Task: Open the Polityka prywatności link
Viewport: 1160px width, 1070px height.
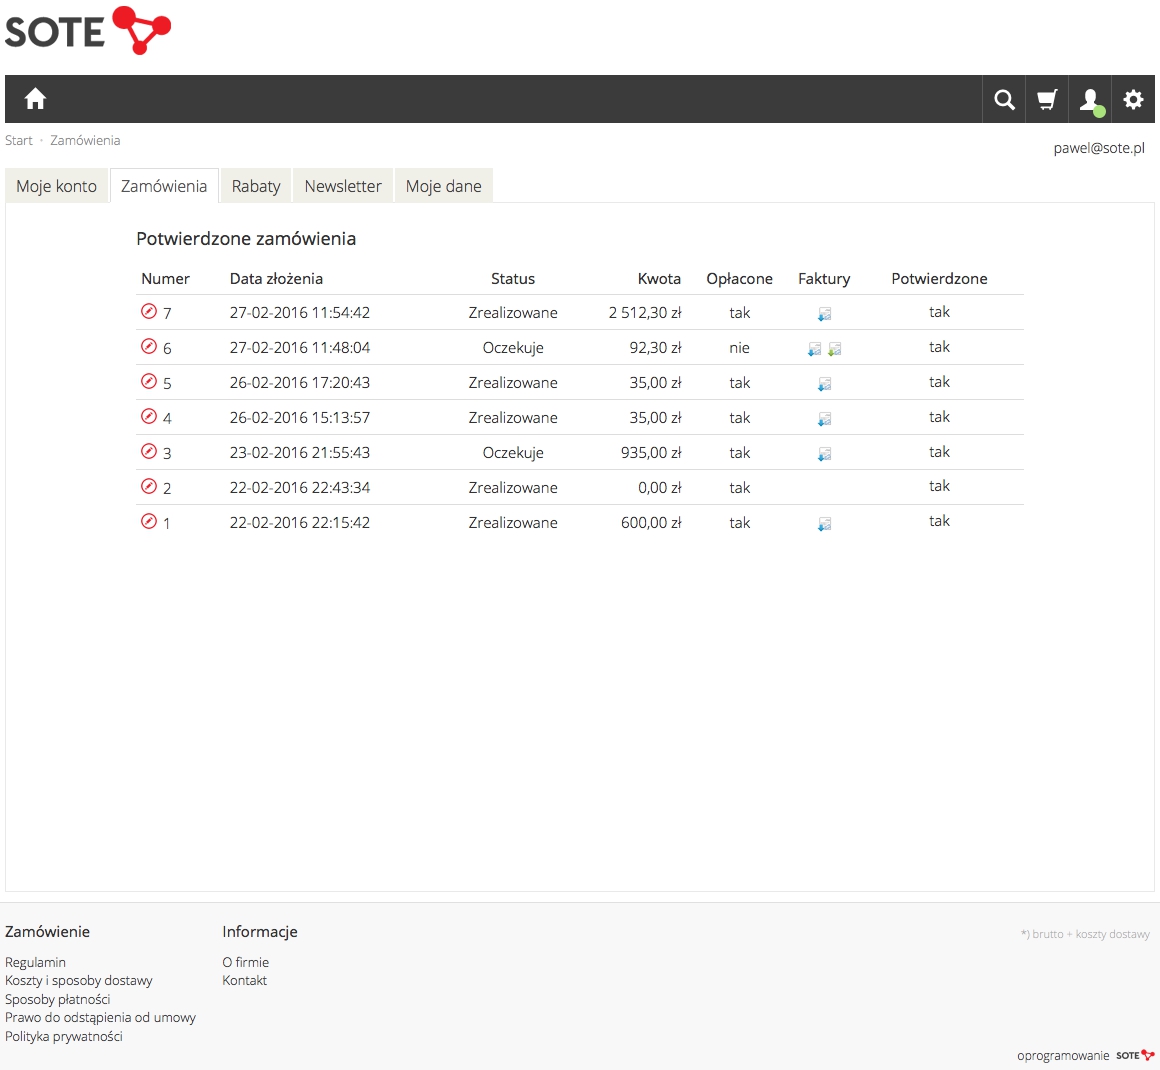Action: pyautogui.click(x=64, y=1036)
